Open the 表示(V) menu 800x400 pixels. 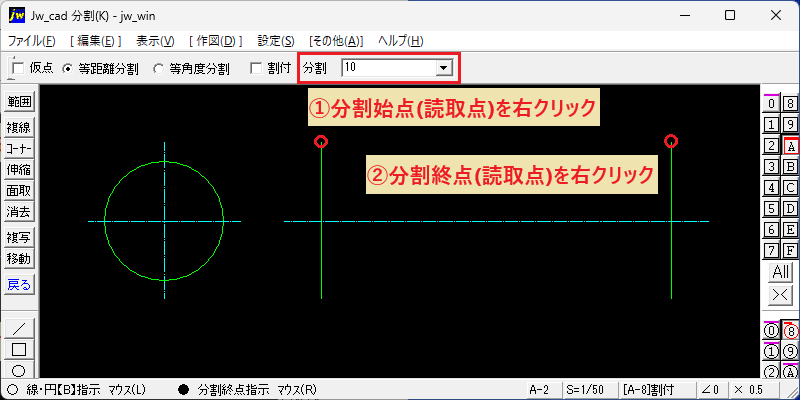point(155,41)
